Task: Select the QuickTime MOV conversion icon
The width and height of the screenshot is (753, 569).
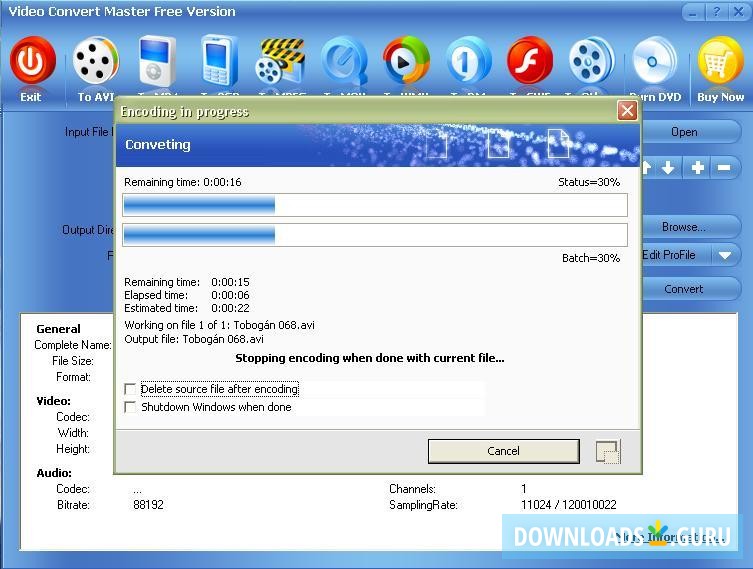Action: click(x=344, y=61)
